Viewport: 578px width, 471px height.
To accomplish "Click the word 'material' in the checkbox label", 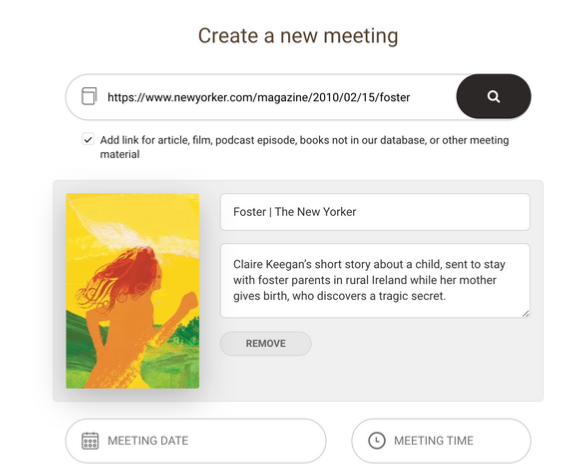I will (x=120, y=154).
